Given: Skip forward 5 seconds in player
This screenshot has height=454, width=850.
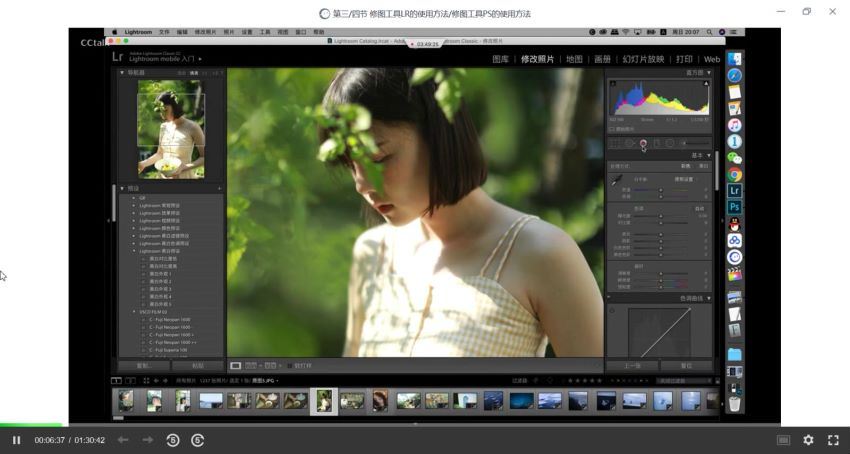Looking at the screenshot, I should pyautogui.click(x=197, y=440).
